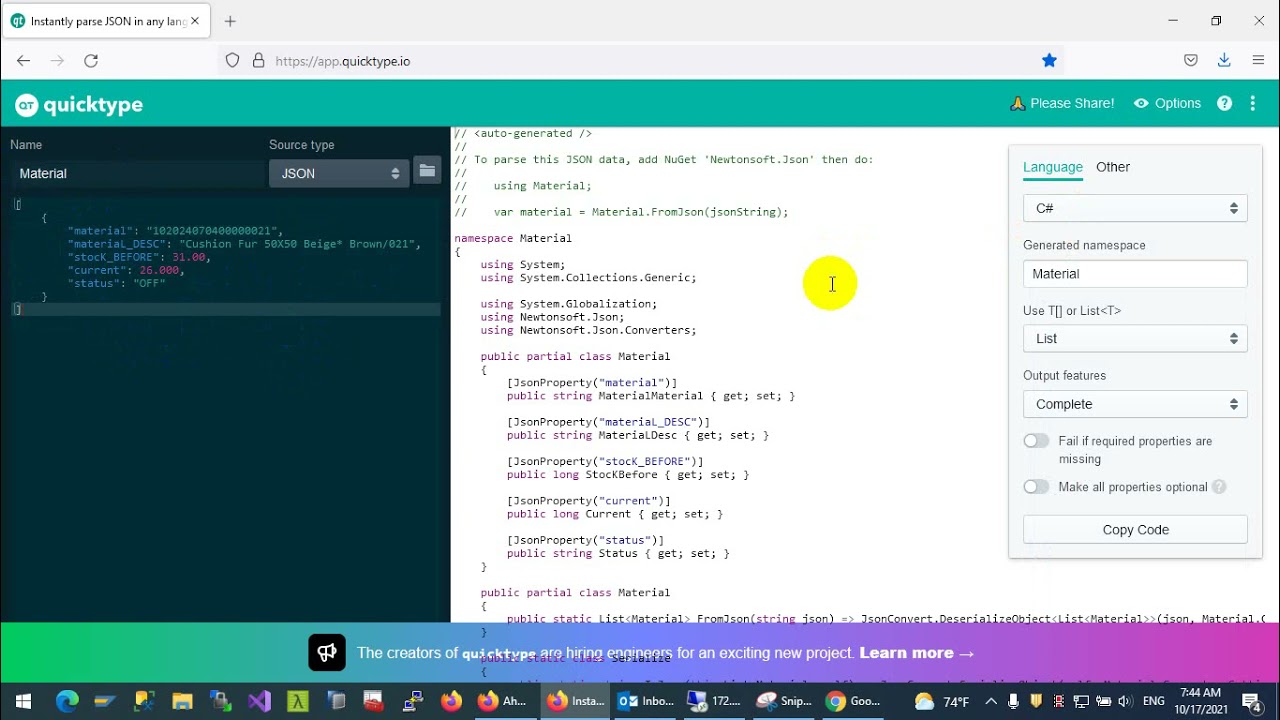Go back with the browser back arrow
Screen dimensions: 1280x720
coord(23,61)
